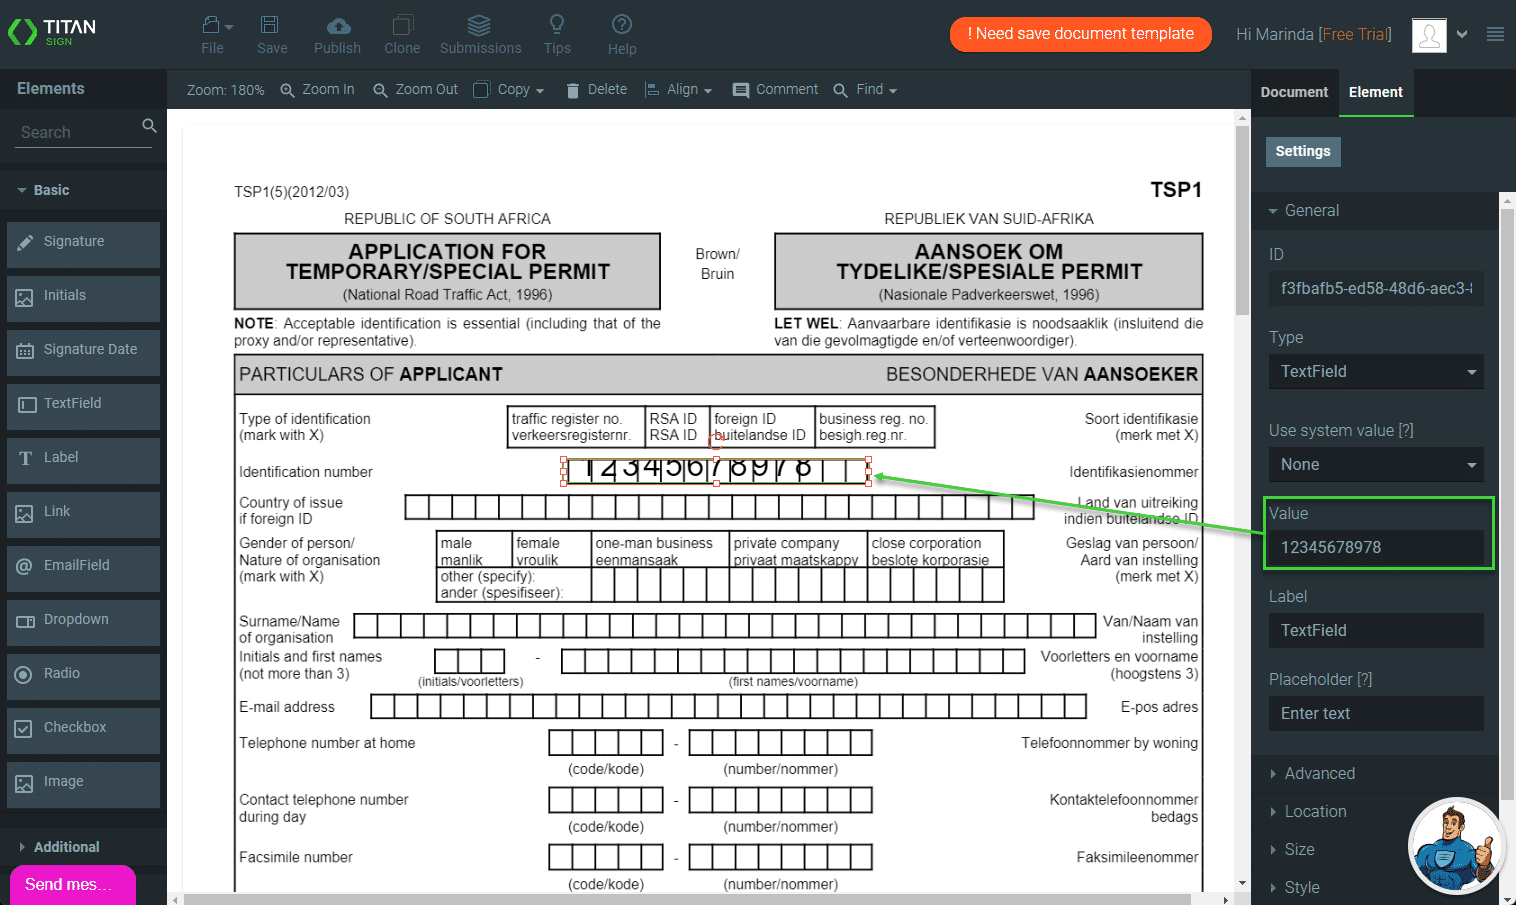Open the Submissions stack icon
1516x905 pixels.
[x=479, y=25]
